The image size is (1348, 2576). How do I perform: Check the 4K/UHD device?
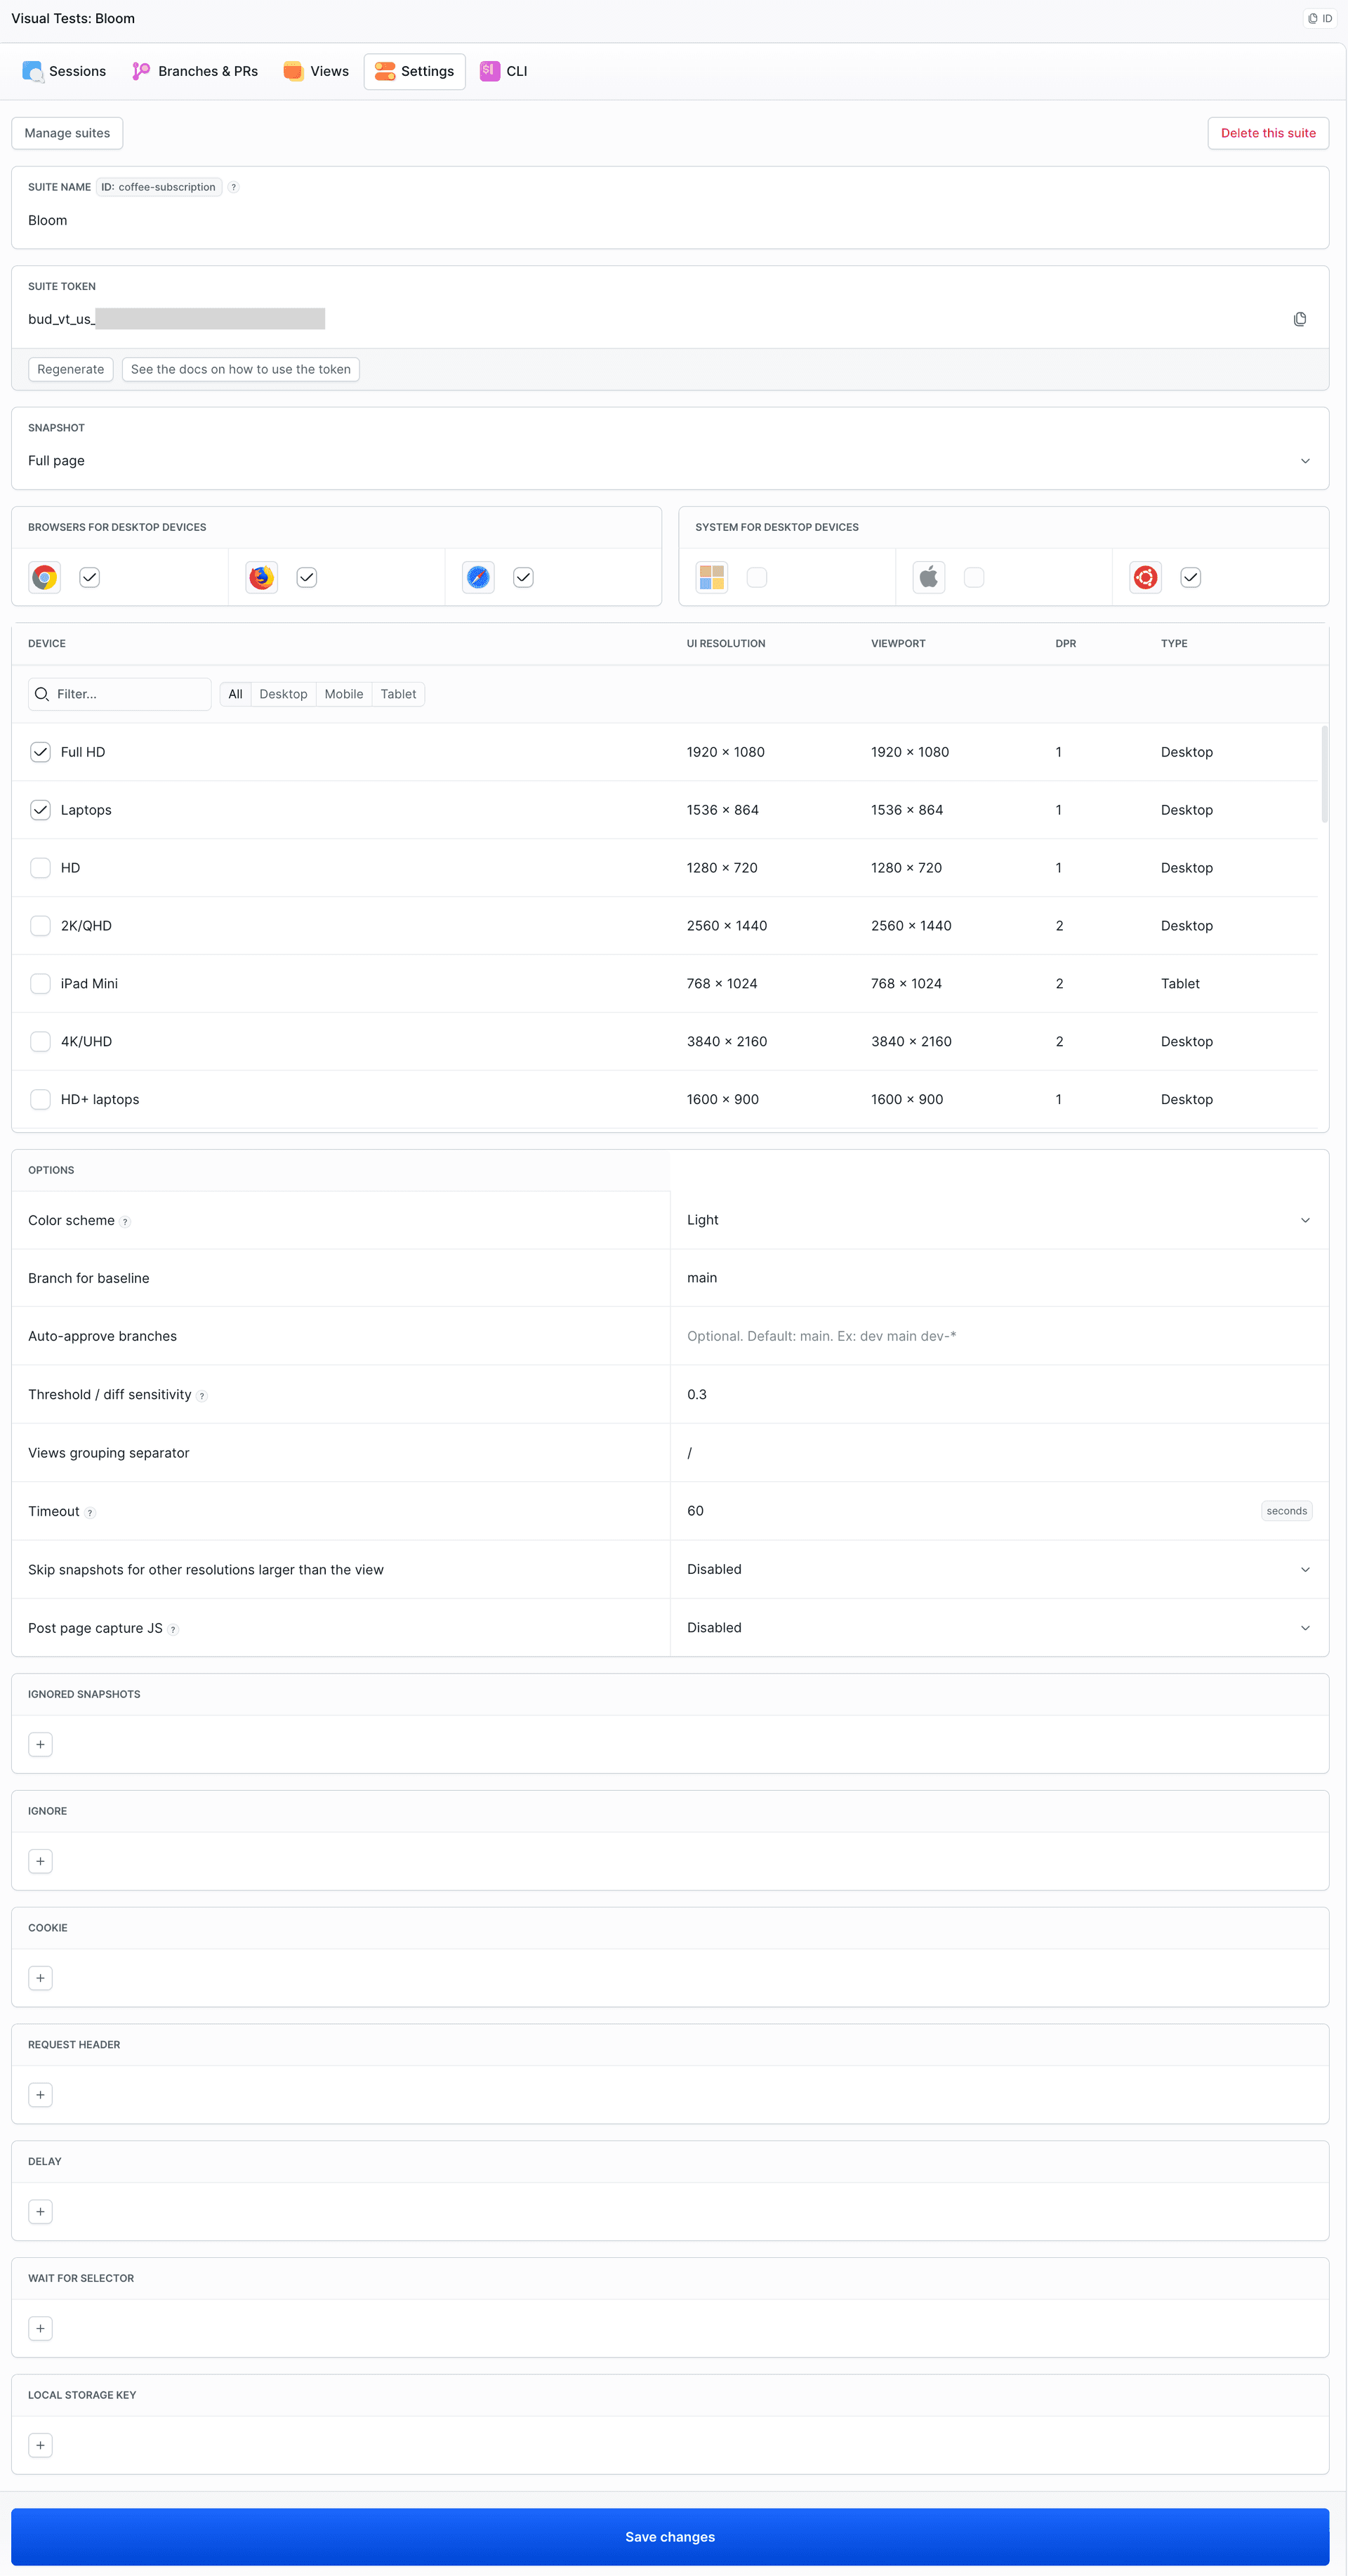[40, 1041]
